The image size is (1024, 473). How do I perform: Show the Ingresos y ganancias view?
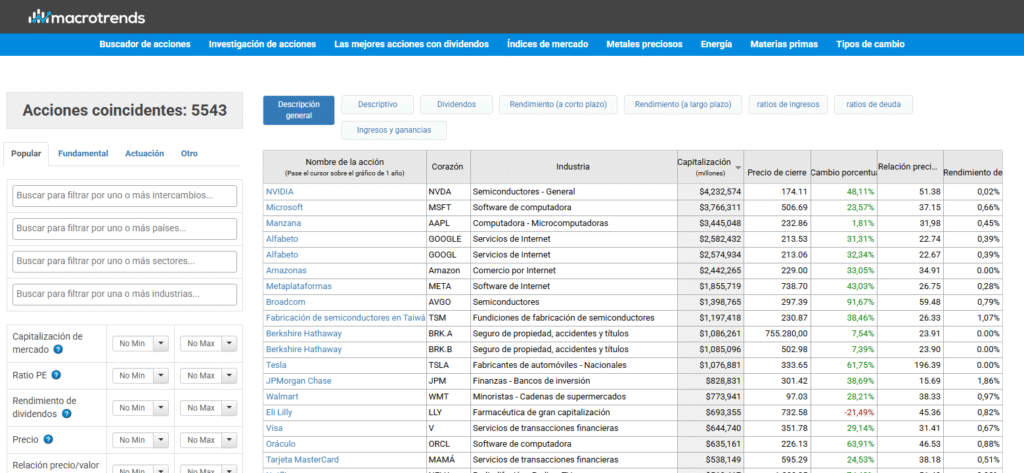pos(394,130)
